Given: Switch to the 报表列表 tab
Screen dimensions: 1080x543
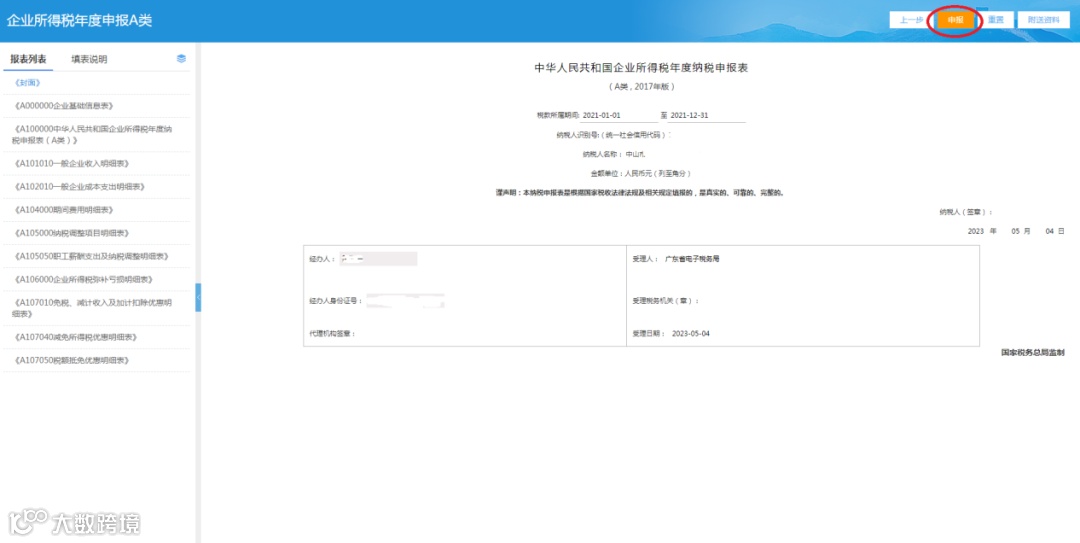Looking at the screenshot, I should [x=28, y=59].
